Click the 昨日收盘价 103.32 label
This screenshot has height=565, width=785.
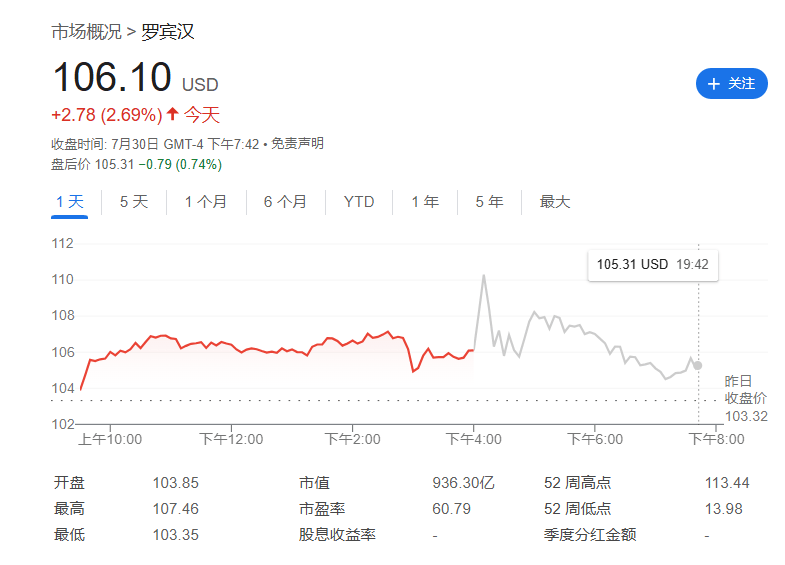point(745,398)
